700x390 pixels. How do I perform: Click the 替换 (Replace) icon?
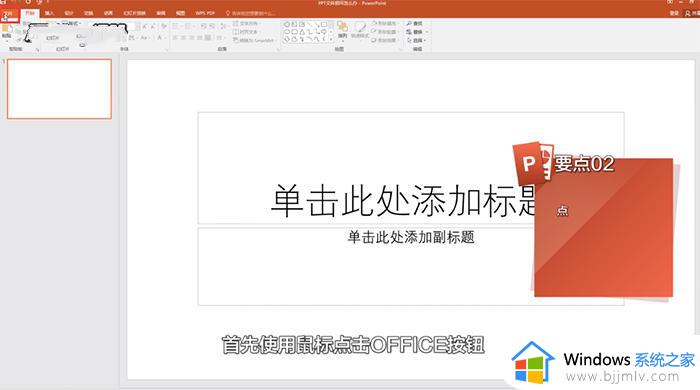point(416,32)
